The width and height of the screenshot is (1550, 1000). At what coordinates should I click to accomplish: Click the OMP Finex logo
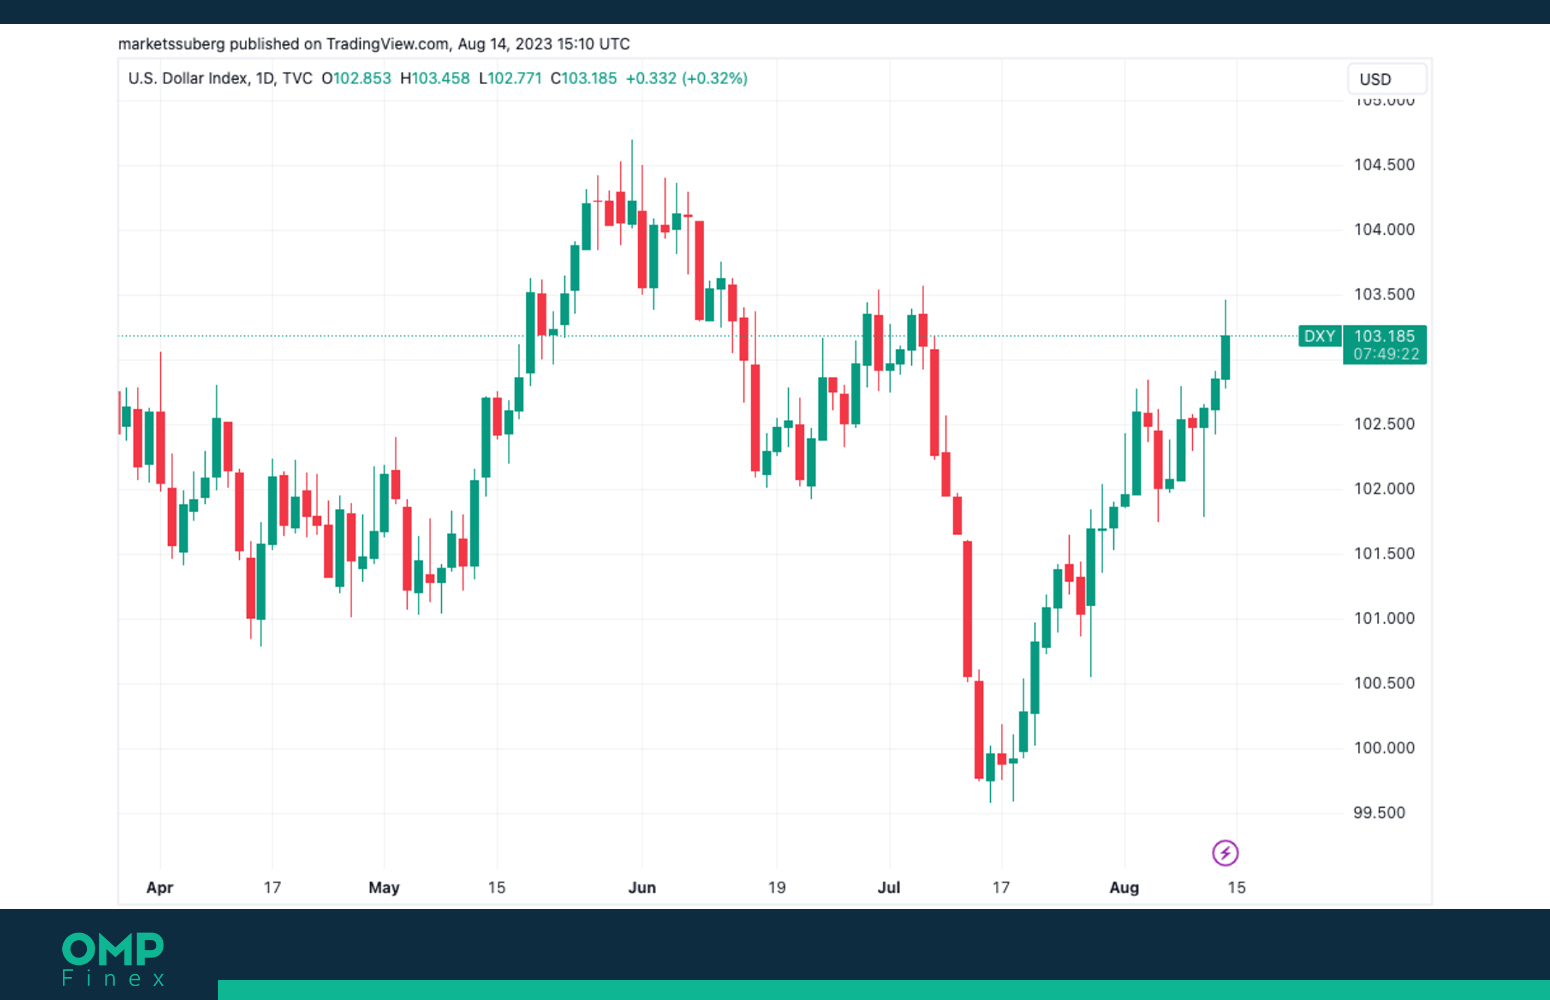pos(113,960)
